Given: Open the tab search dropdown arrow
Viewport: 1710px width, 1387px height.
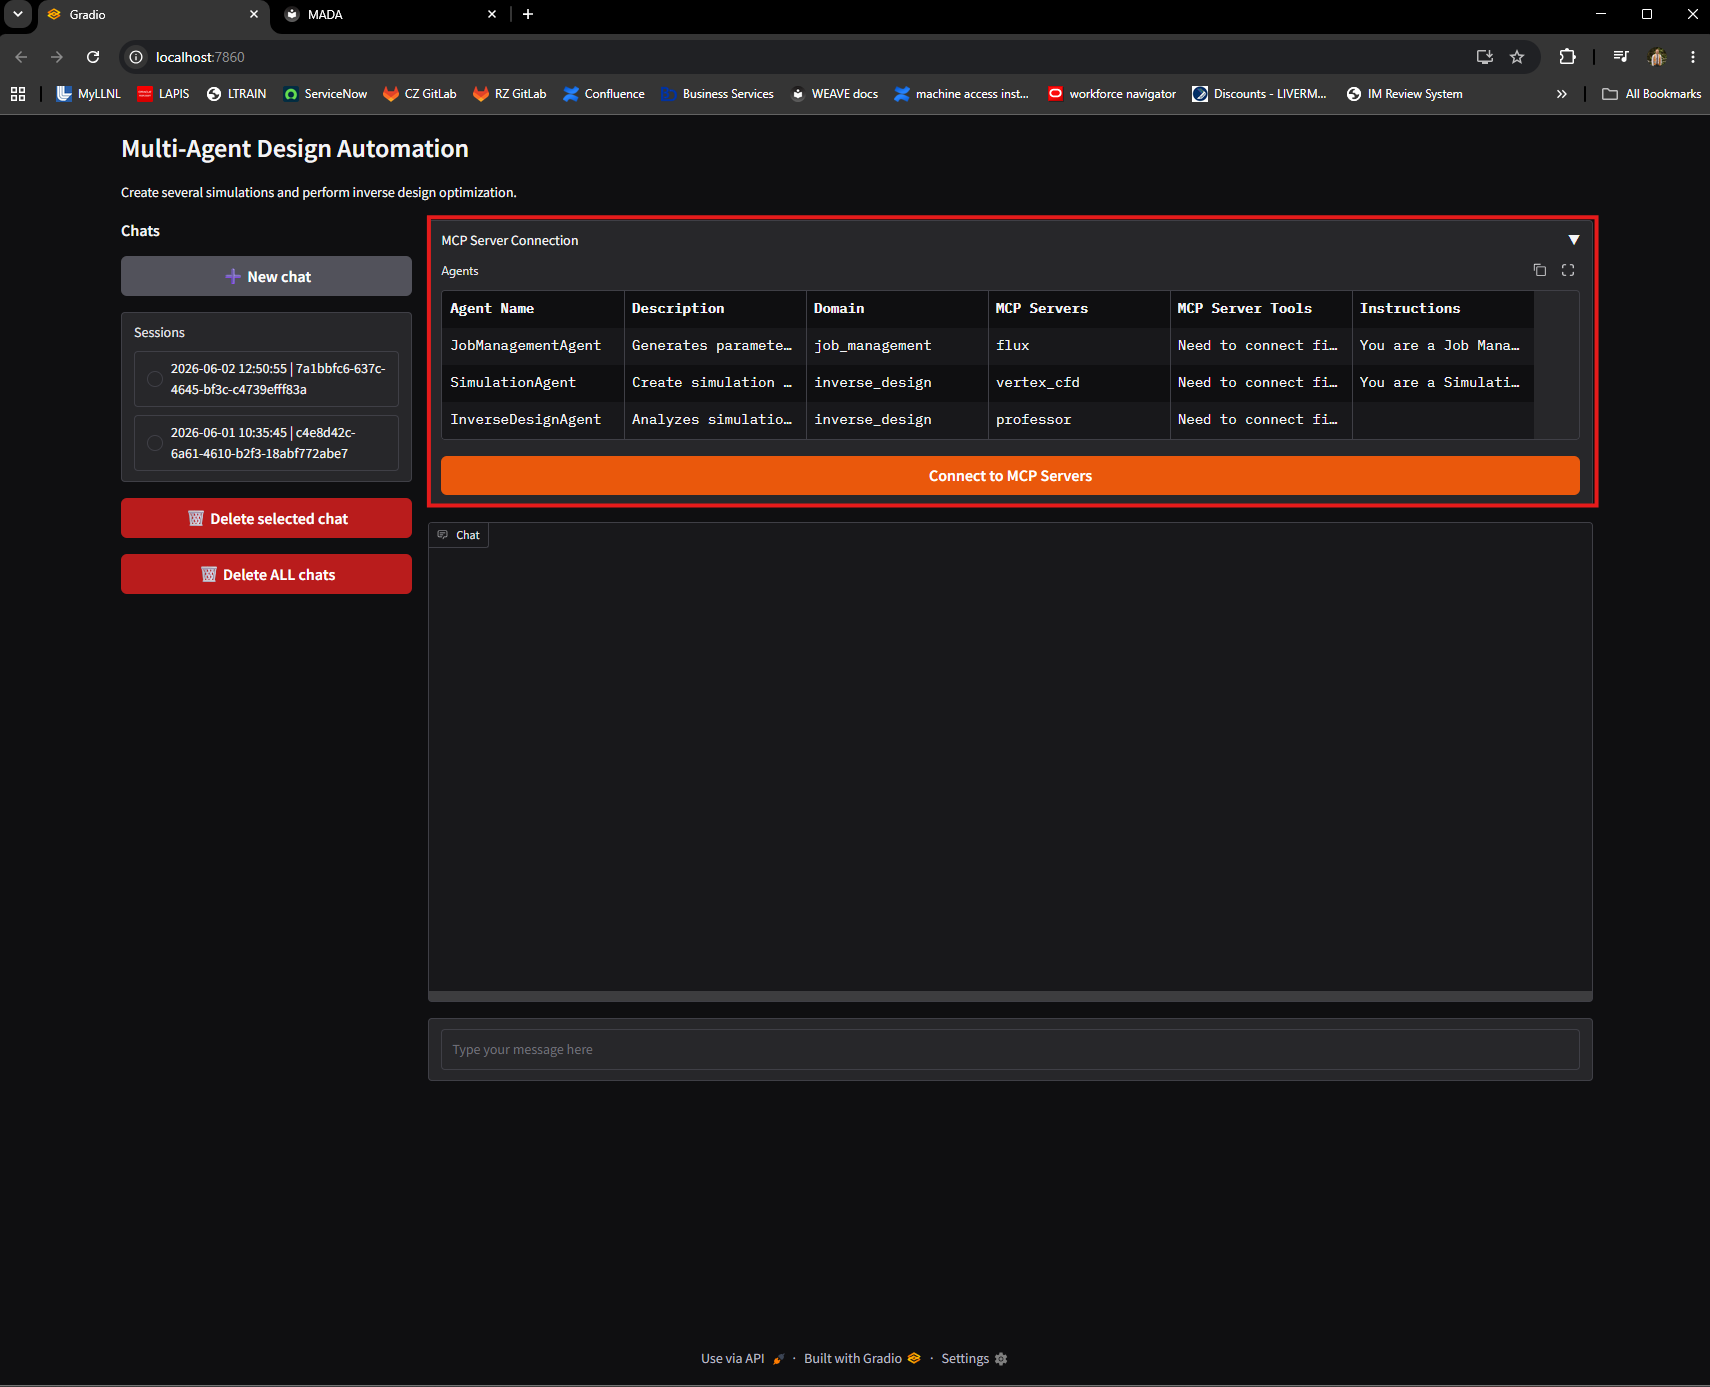Looking at the screenshot, I should [18, 14].
